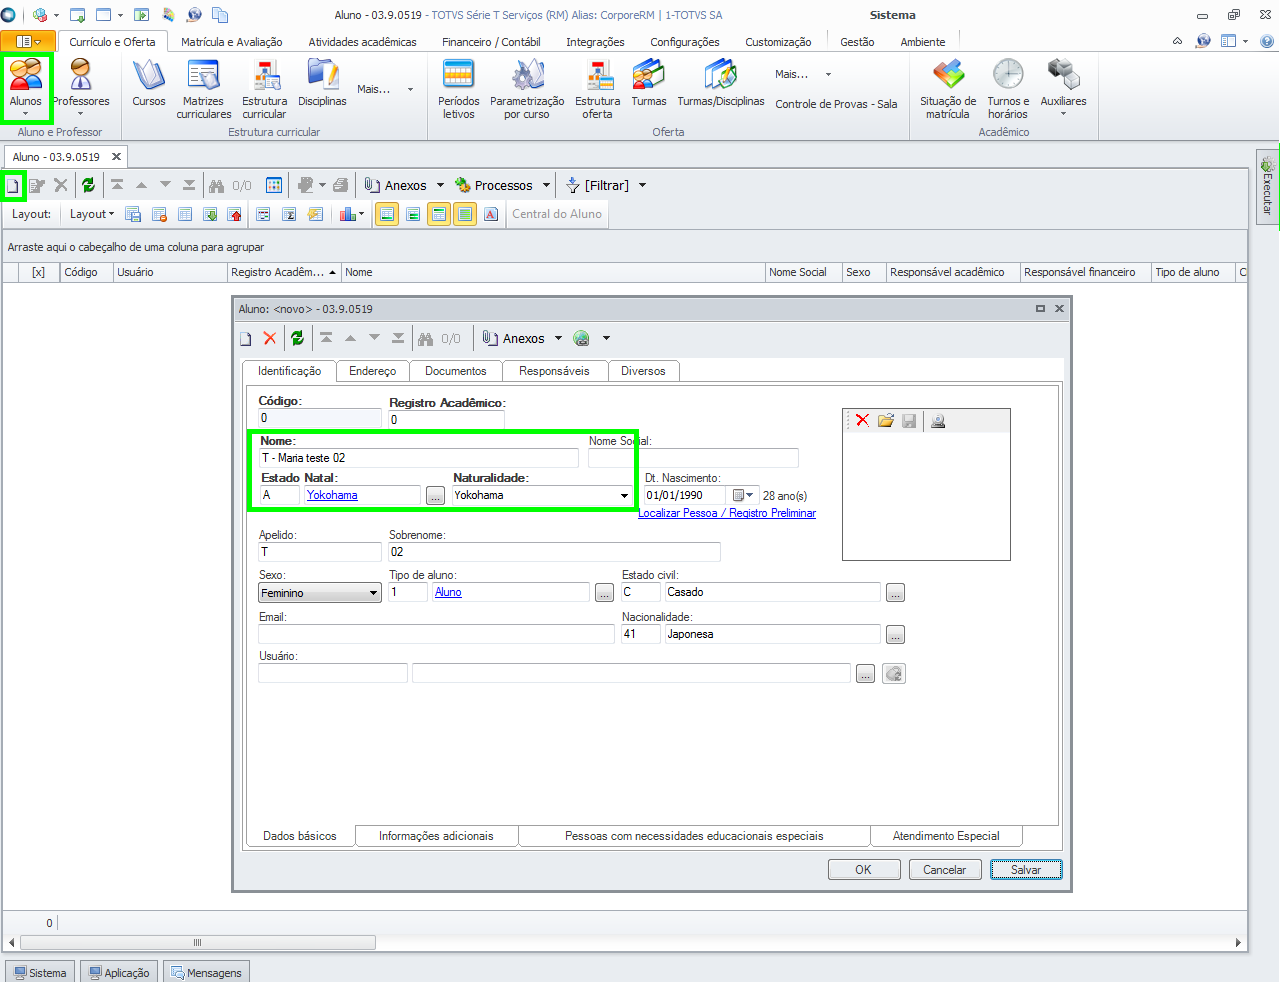Open the Disciplinas icon
The width and height of the screenshot is (1280, 982).
(x=322, y=83)
